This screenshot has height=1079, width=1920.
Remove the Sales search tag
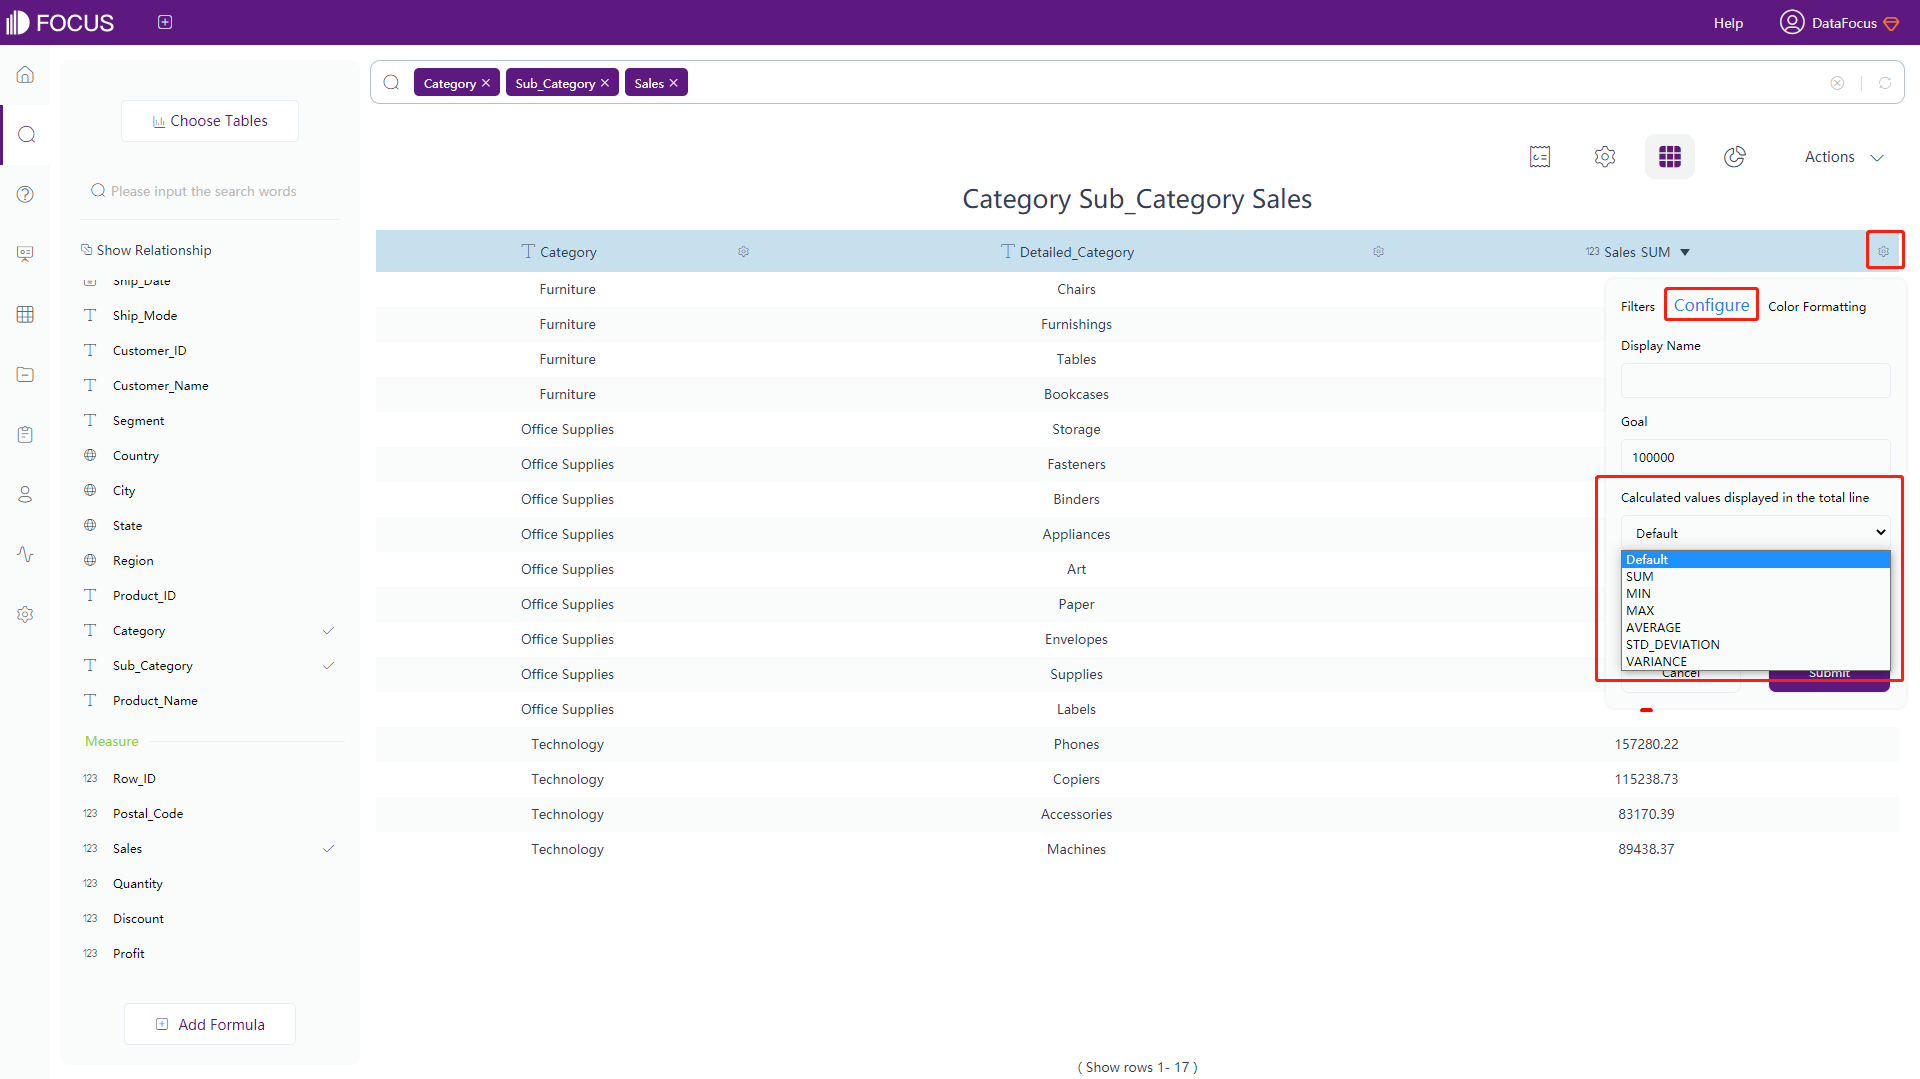(674, 83)
